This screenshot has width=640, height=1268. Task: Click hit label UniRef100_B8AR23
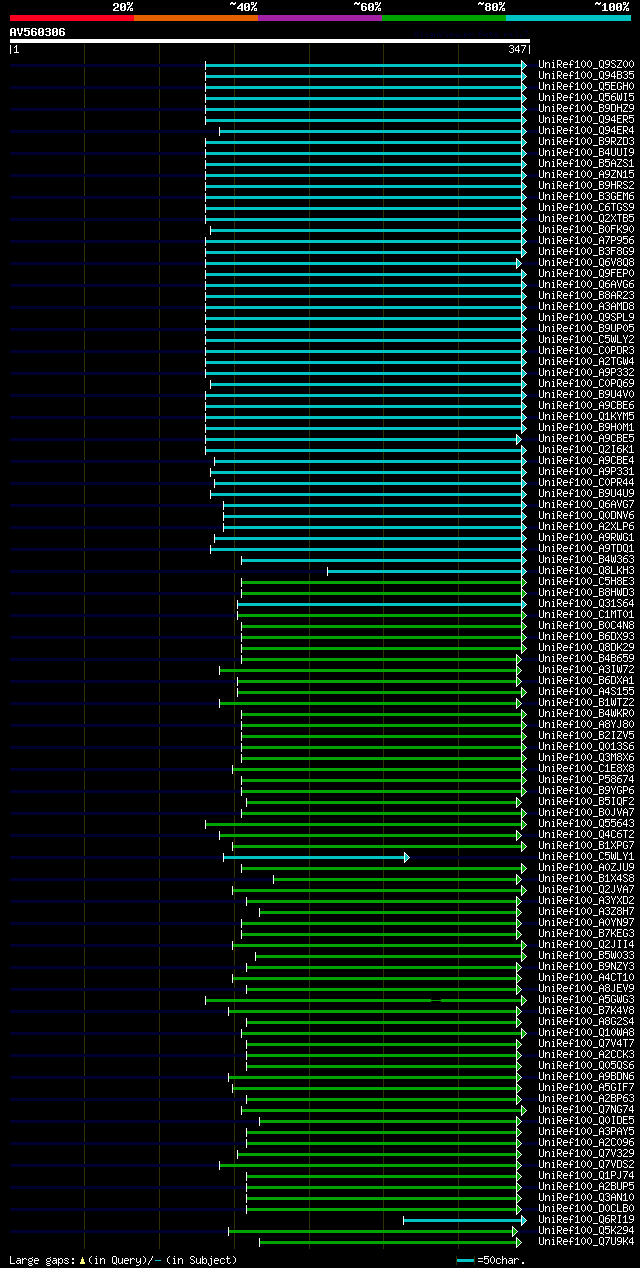pyautogui.click(x=586, y=295)
